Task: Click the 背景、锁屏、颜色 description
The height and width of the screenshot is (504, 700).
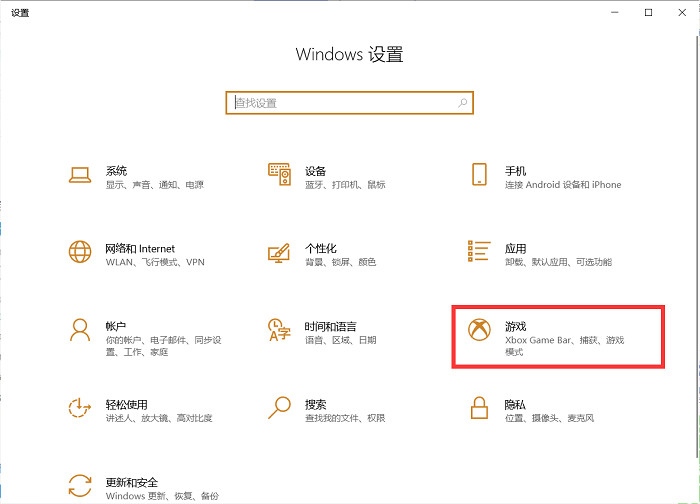Action: click(341, 262)
